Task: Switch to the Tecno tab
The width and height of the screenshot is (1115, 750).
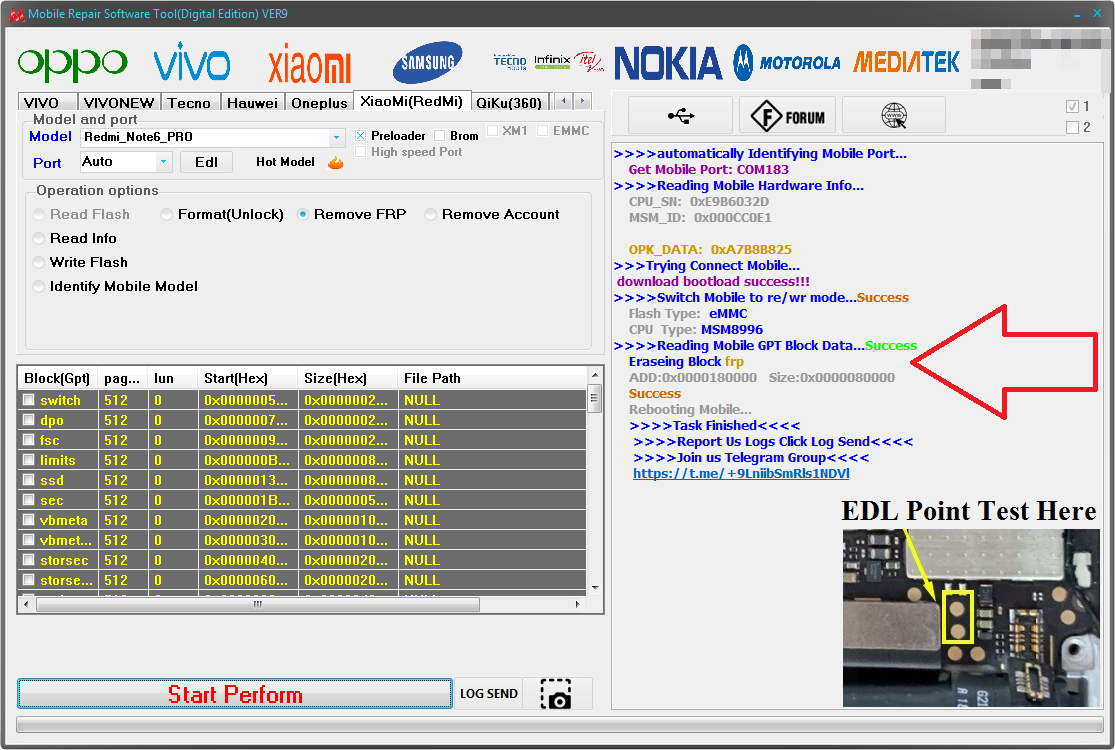Action: (189, 103)
